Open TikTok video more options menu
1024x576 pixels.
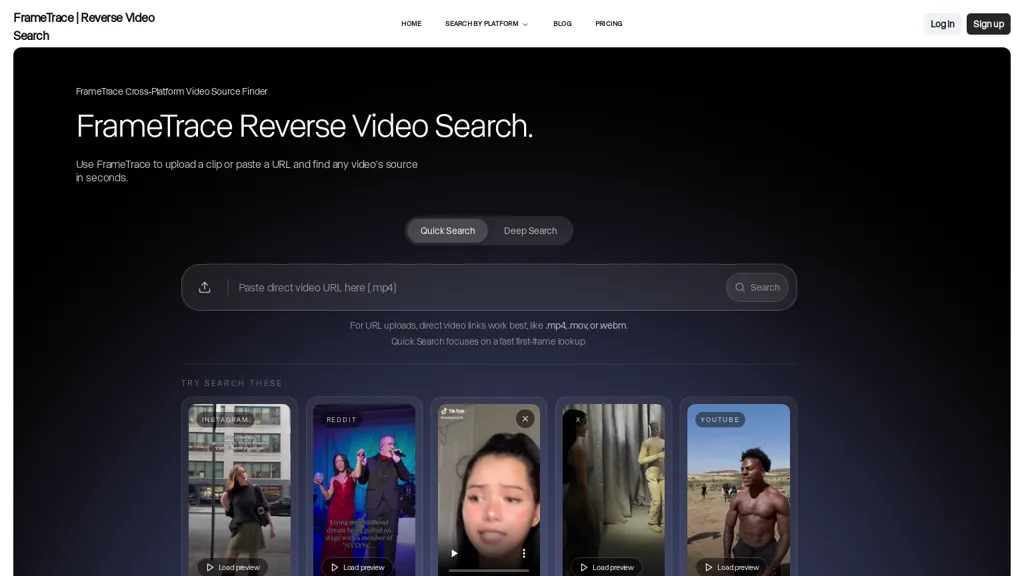point(524,553)
